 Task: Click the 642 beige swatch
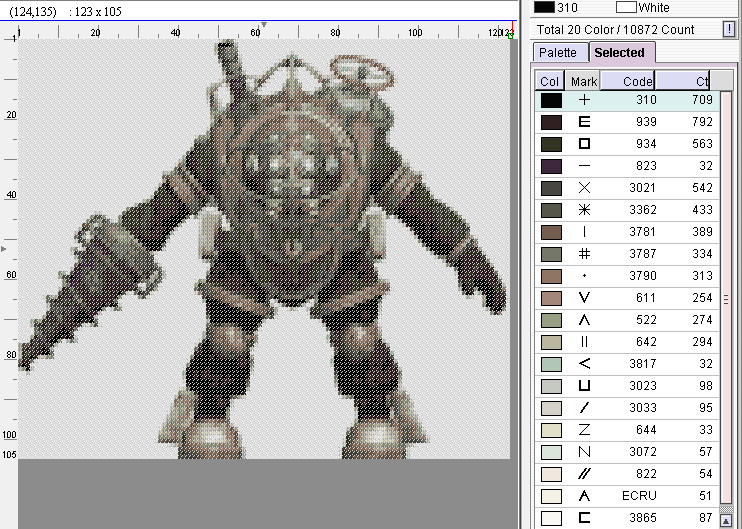[x=551, y=342]
